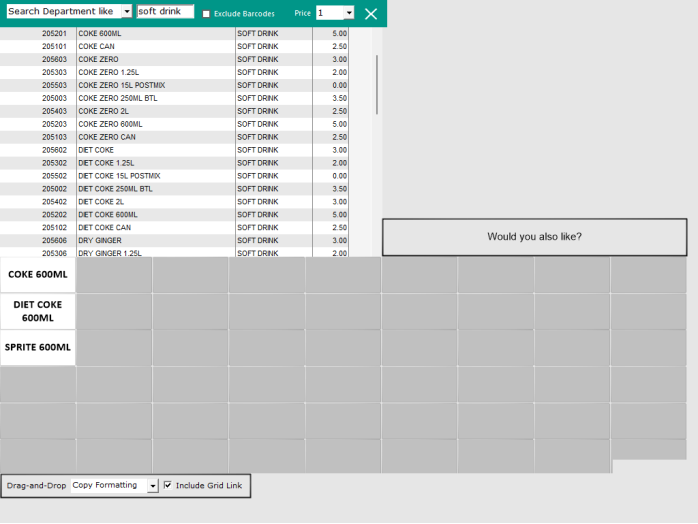Select the COKE 600ML grid button
This screenshot has width=698, height=524.
pos(38,275)
